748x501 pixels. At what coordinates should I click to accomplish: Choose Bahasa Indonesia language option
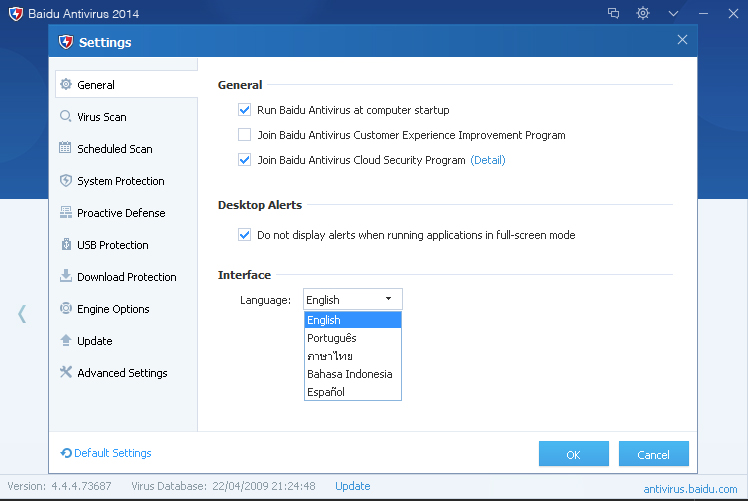pos(349,374)
